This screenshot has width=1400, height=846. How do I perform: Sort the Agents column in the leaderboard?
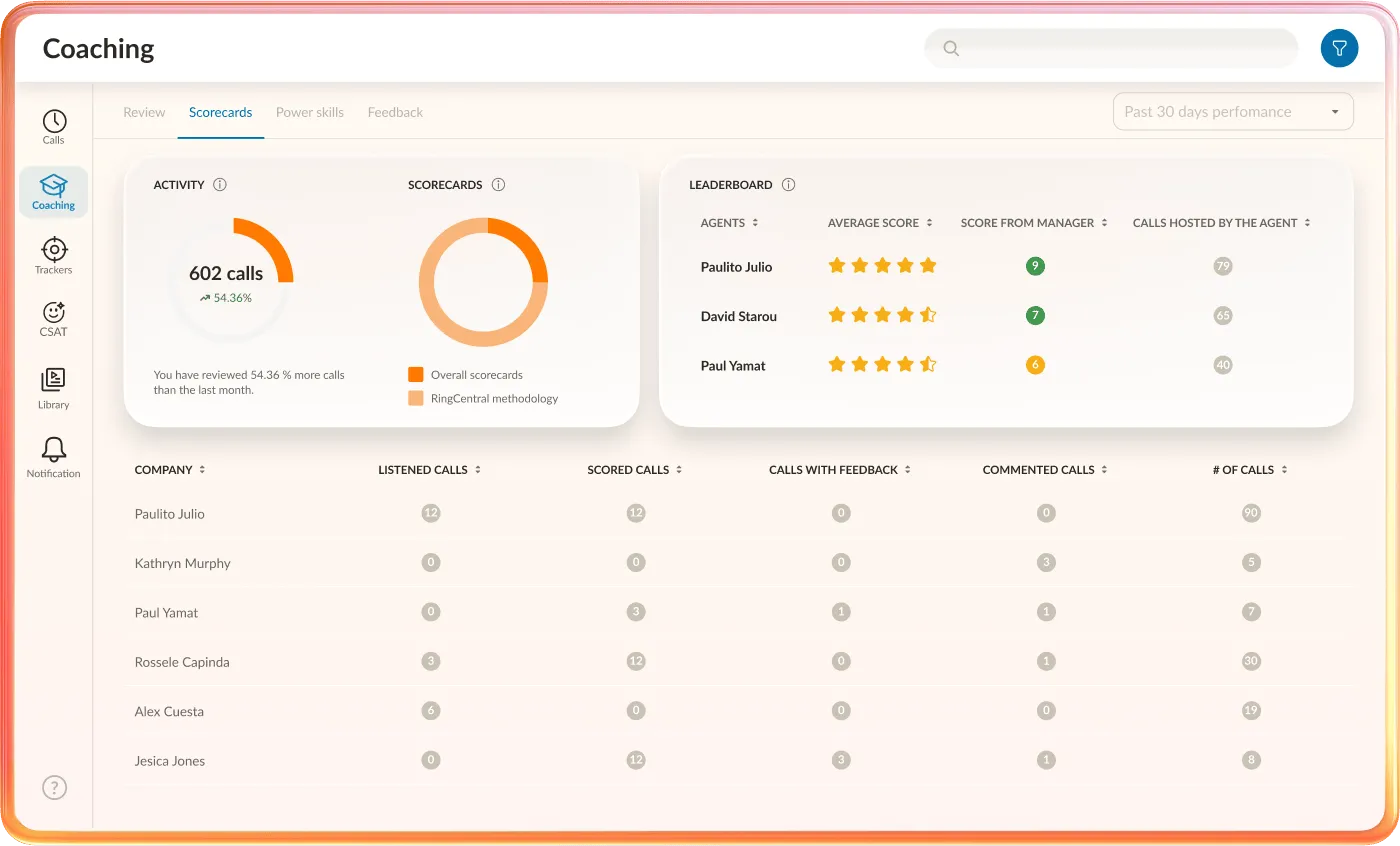(x=755, y=222)
